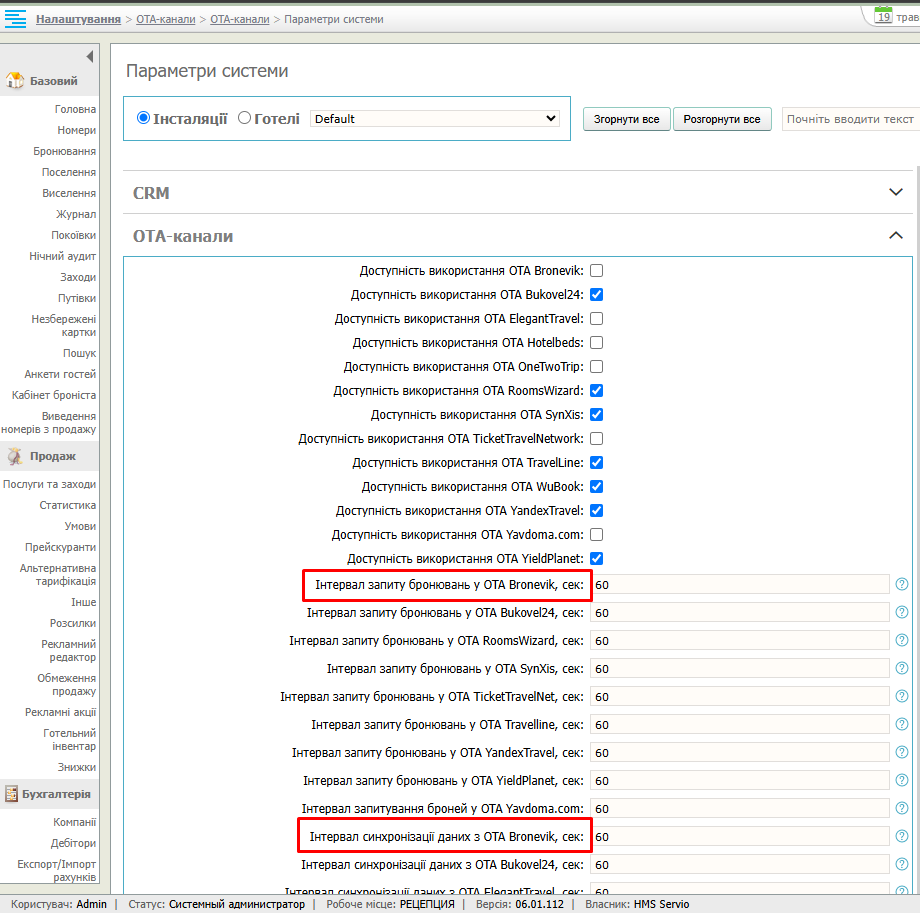Click the Згорнути все button
The height and width of the screenshot is (913, 920).
pos(626,119)
